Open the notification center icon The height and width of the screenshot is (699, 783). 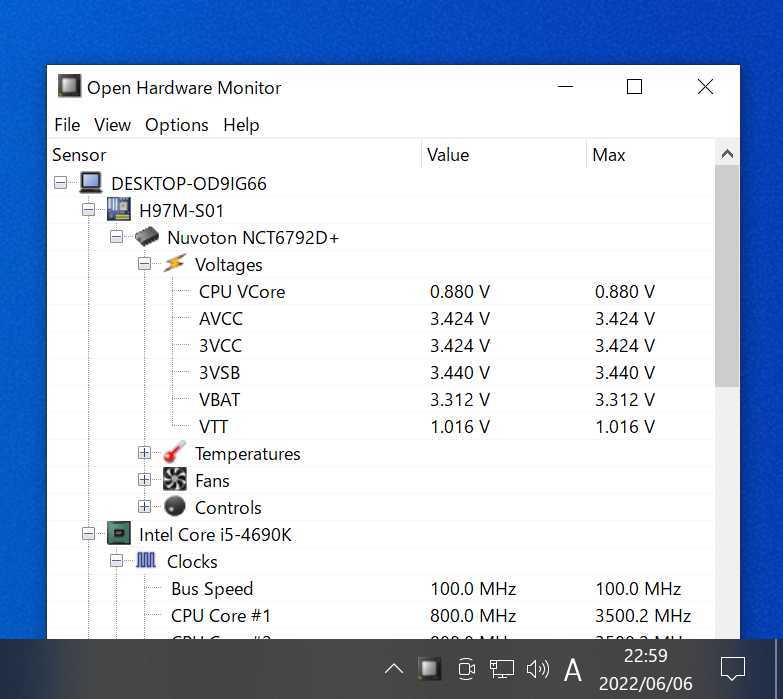point(733,669)
